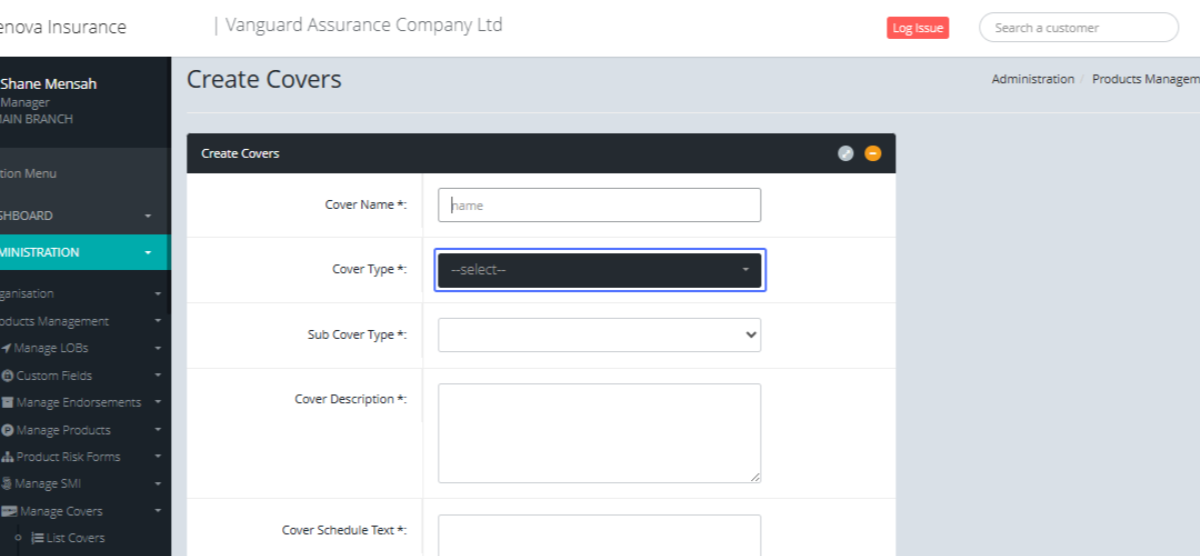The image size is (1200, 556).
Task: Collapse Create Covers panel with orange minus
Action: [x=873, y=153]
